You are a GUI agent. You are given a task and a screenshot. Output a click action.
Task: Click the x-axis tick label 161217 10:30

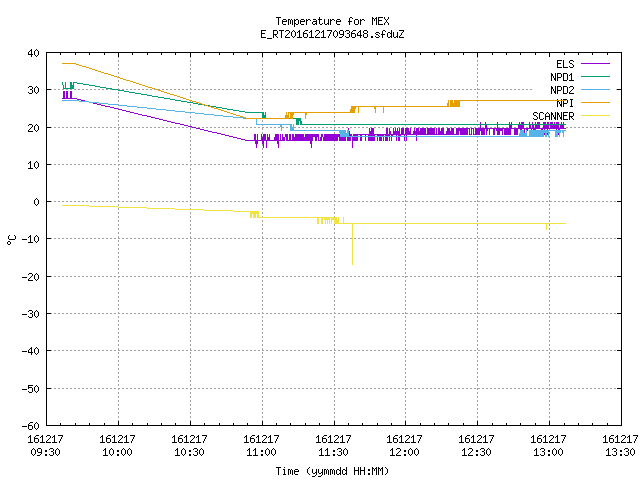click(x=189, y=446)
